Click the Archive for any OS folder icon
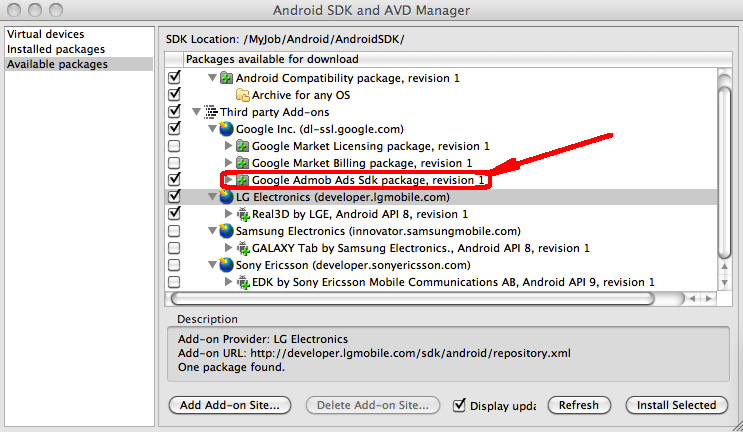This screenshot has height=432, width=743. [242, 95]
